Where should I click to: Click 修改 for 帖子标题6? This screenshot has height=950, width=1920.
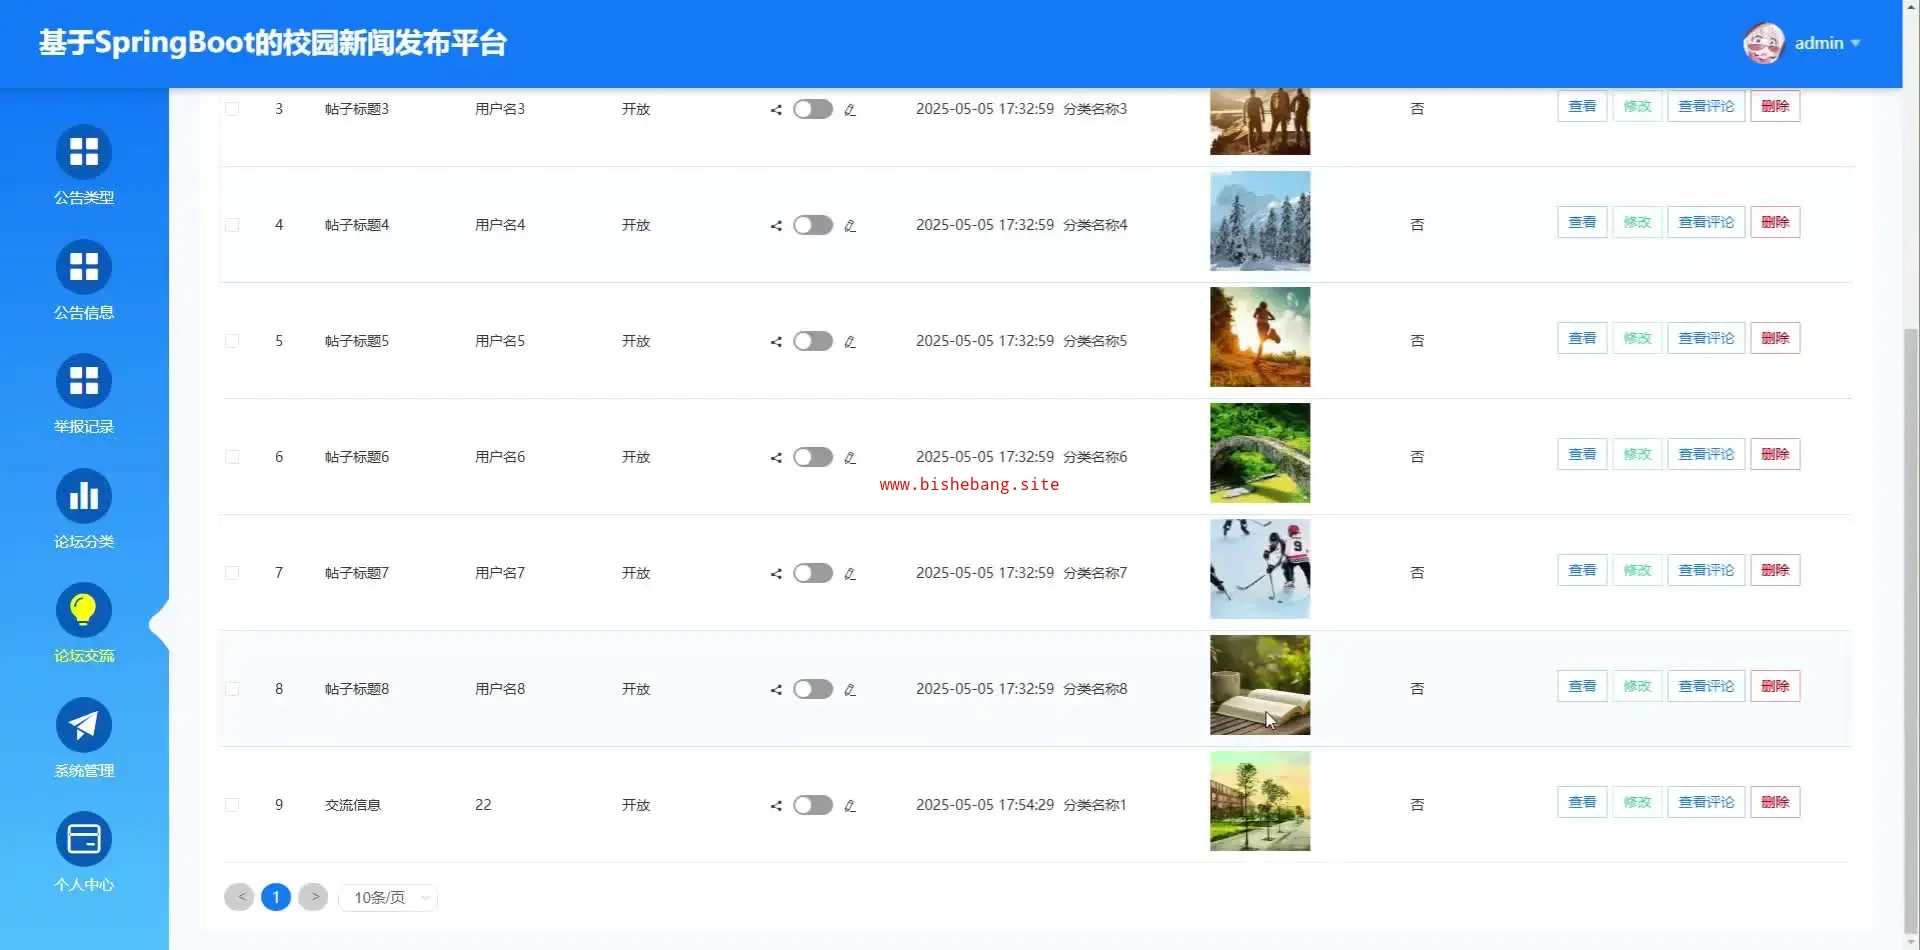coord(1637,454)
